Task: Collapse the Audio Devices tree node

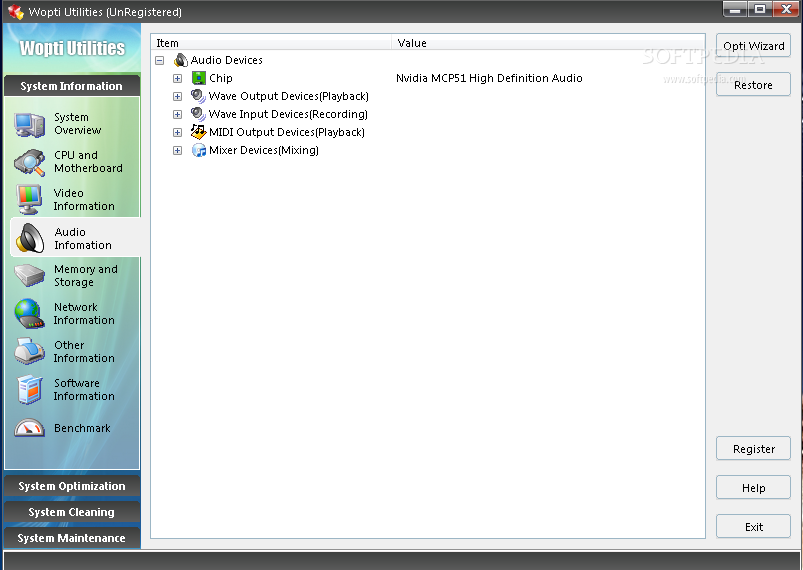Action: point(160,60)
